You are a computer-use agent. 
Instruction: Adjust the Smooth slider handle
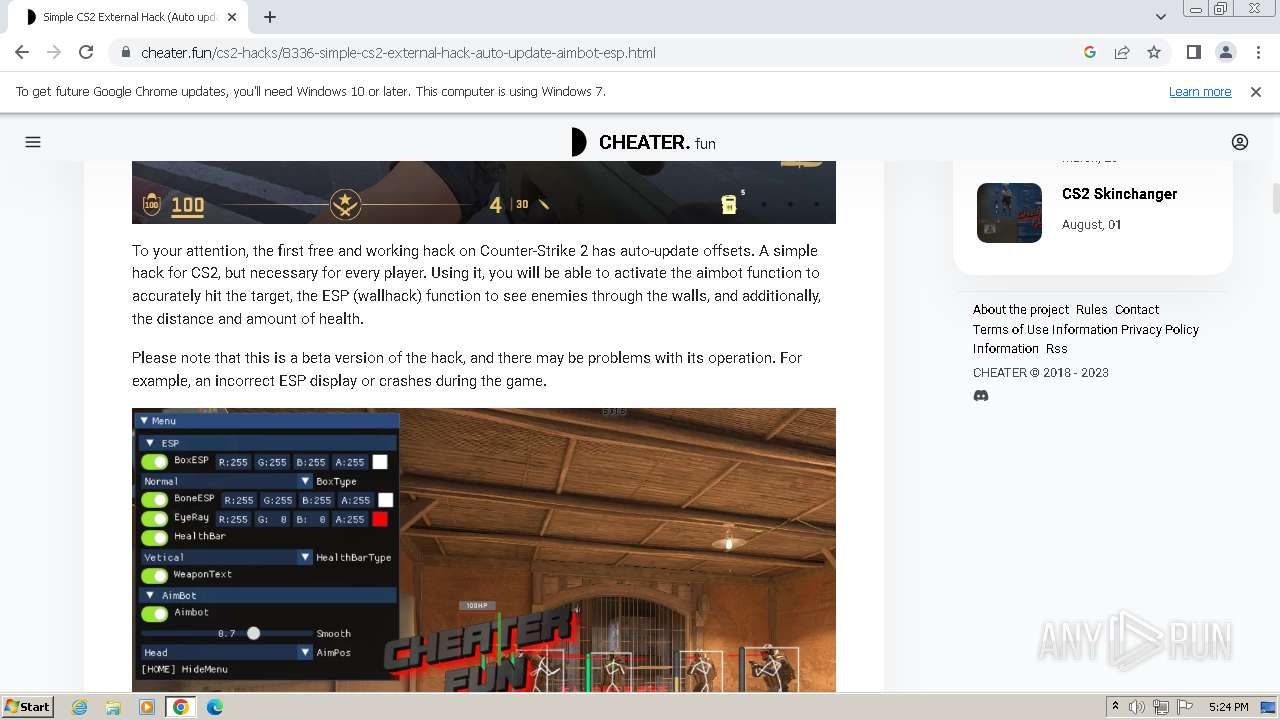click(253, 633)
